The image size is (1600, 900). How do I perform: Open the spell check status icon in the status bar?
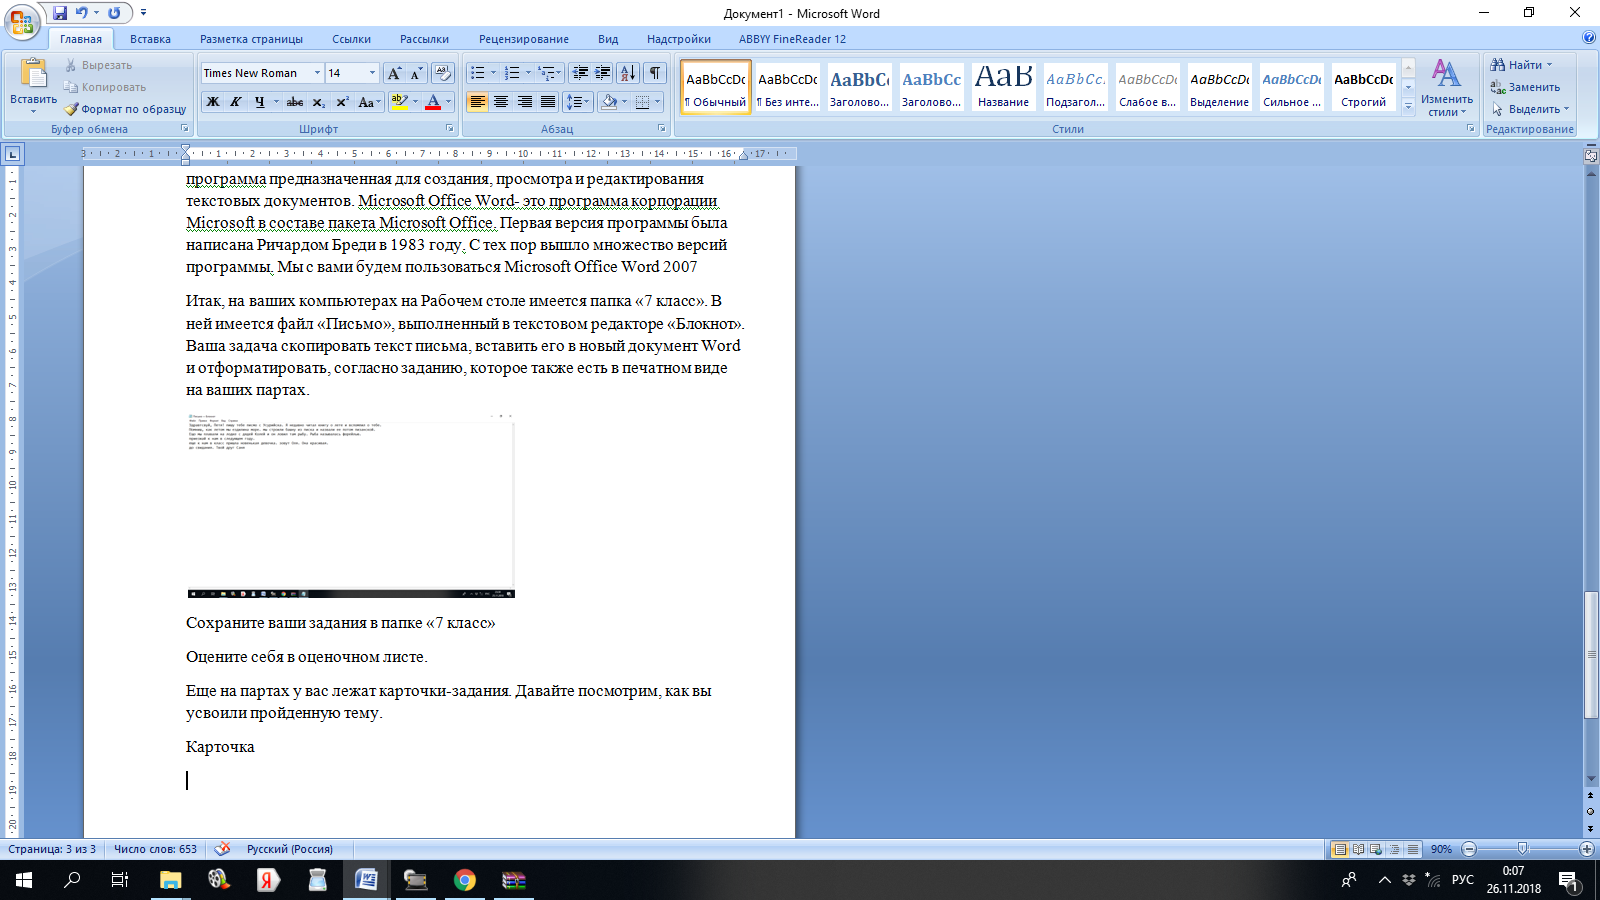[x=222, y=849]
